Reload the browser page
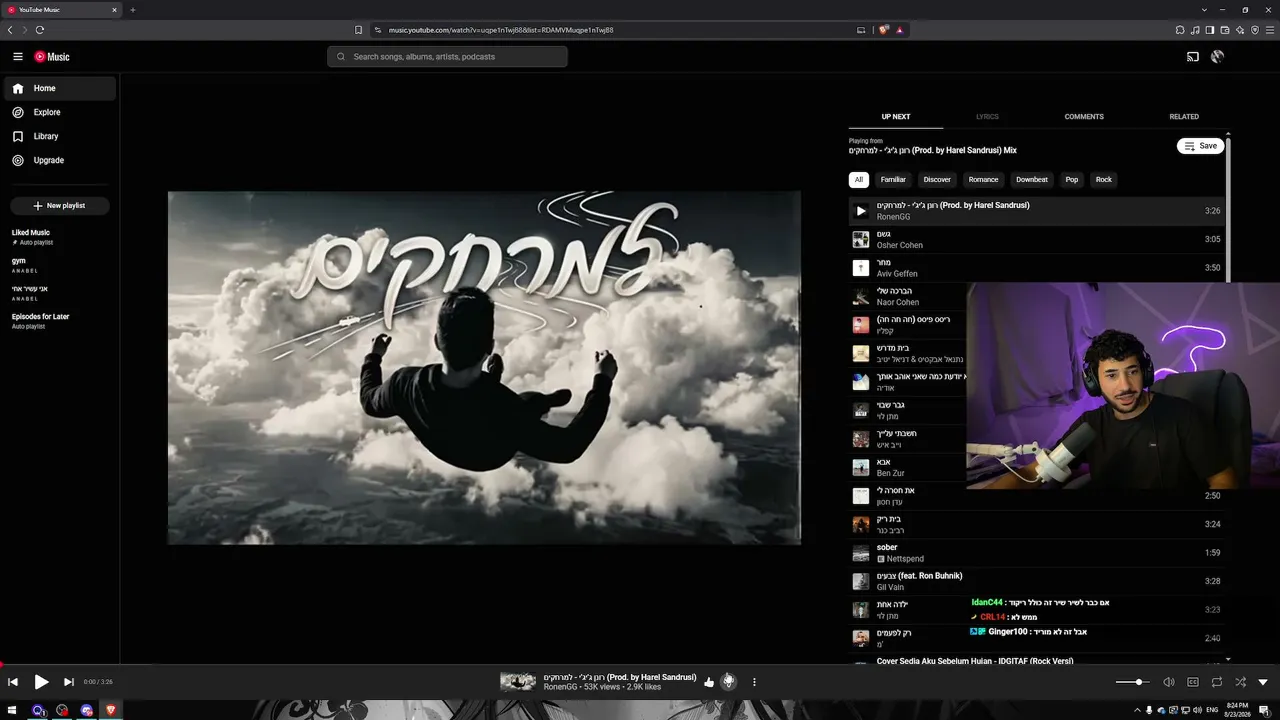This screenshot has width=1280, height=720. tap(40, 30)
